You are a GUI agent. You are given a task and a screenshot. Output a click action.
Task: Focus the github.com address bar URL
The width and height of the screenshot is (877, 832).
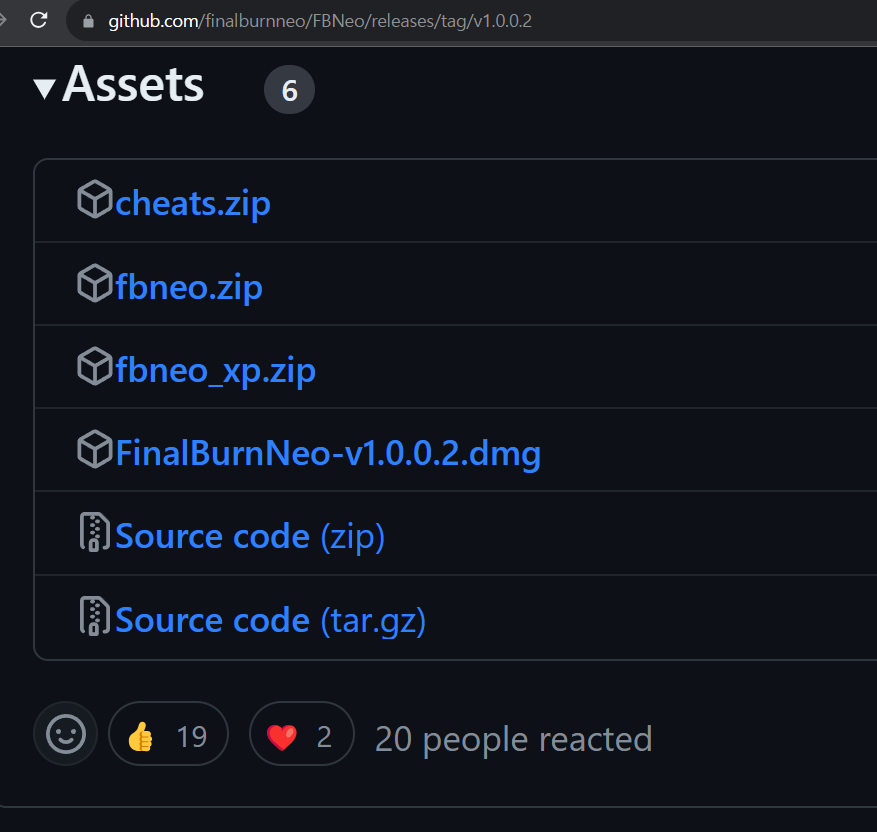point(320,21)
